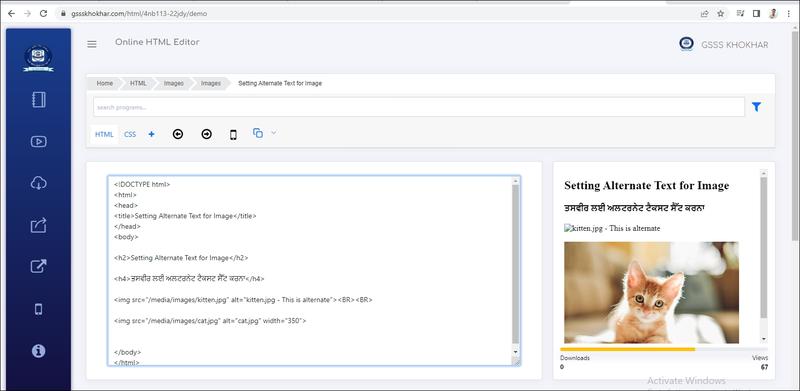Go to next program arrow icon
This screenshot has height=391, width=800.
pyautogui.click(x=206, y=134)
